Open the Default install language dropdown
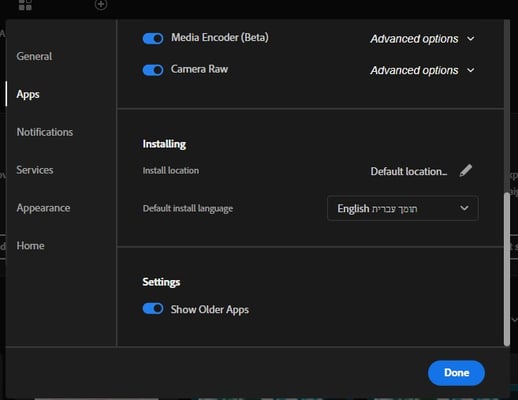 [x=403, y=208]
